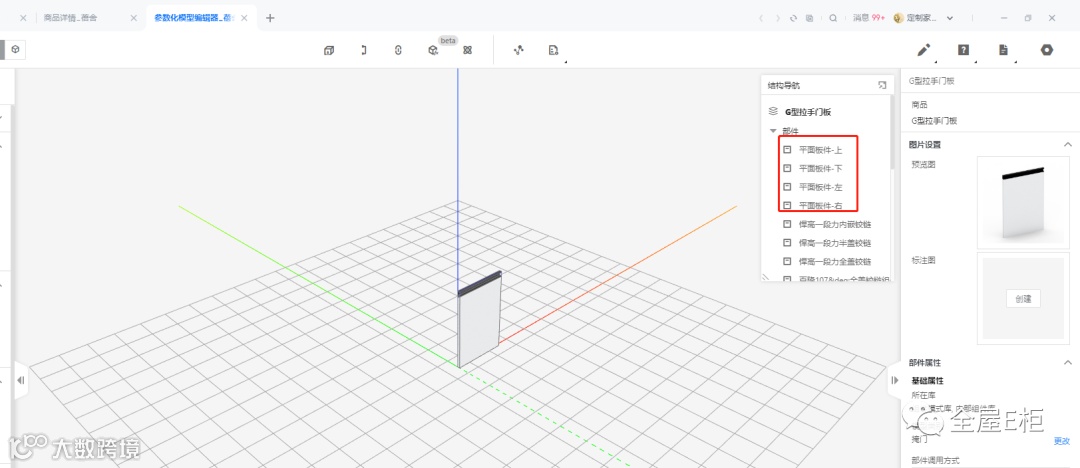Click the four-squares grid toolbar icon
Viewport: 1080px width, 468px height.
coord(467,50)
